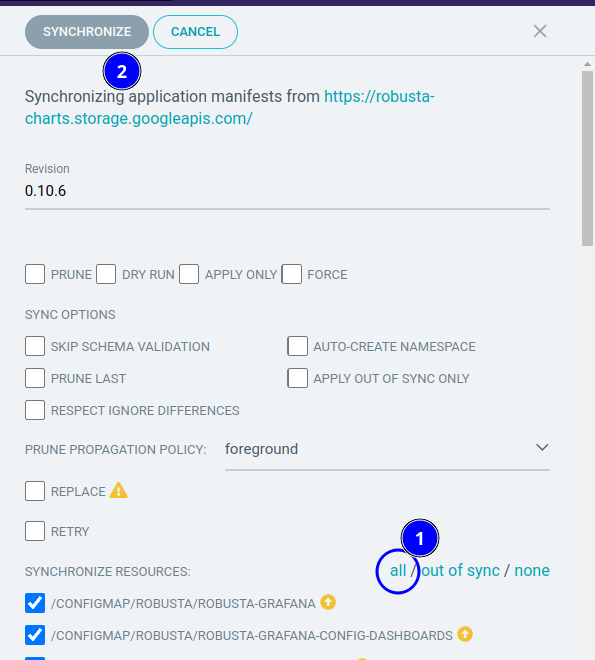Check the APPLY ONLY option

pyautogui.click(x=189, y=274)
